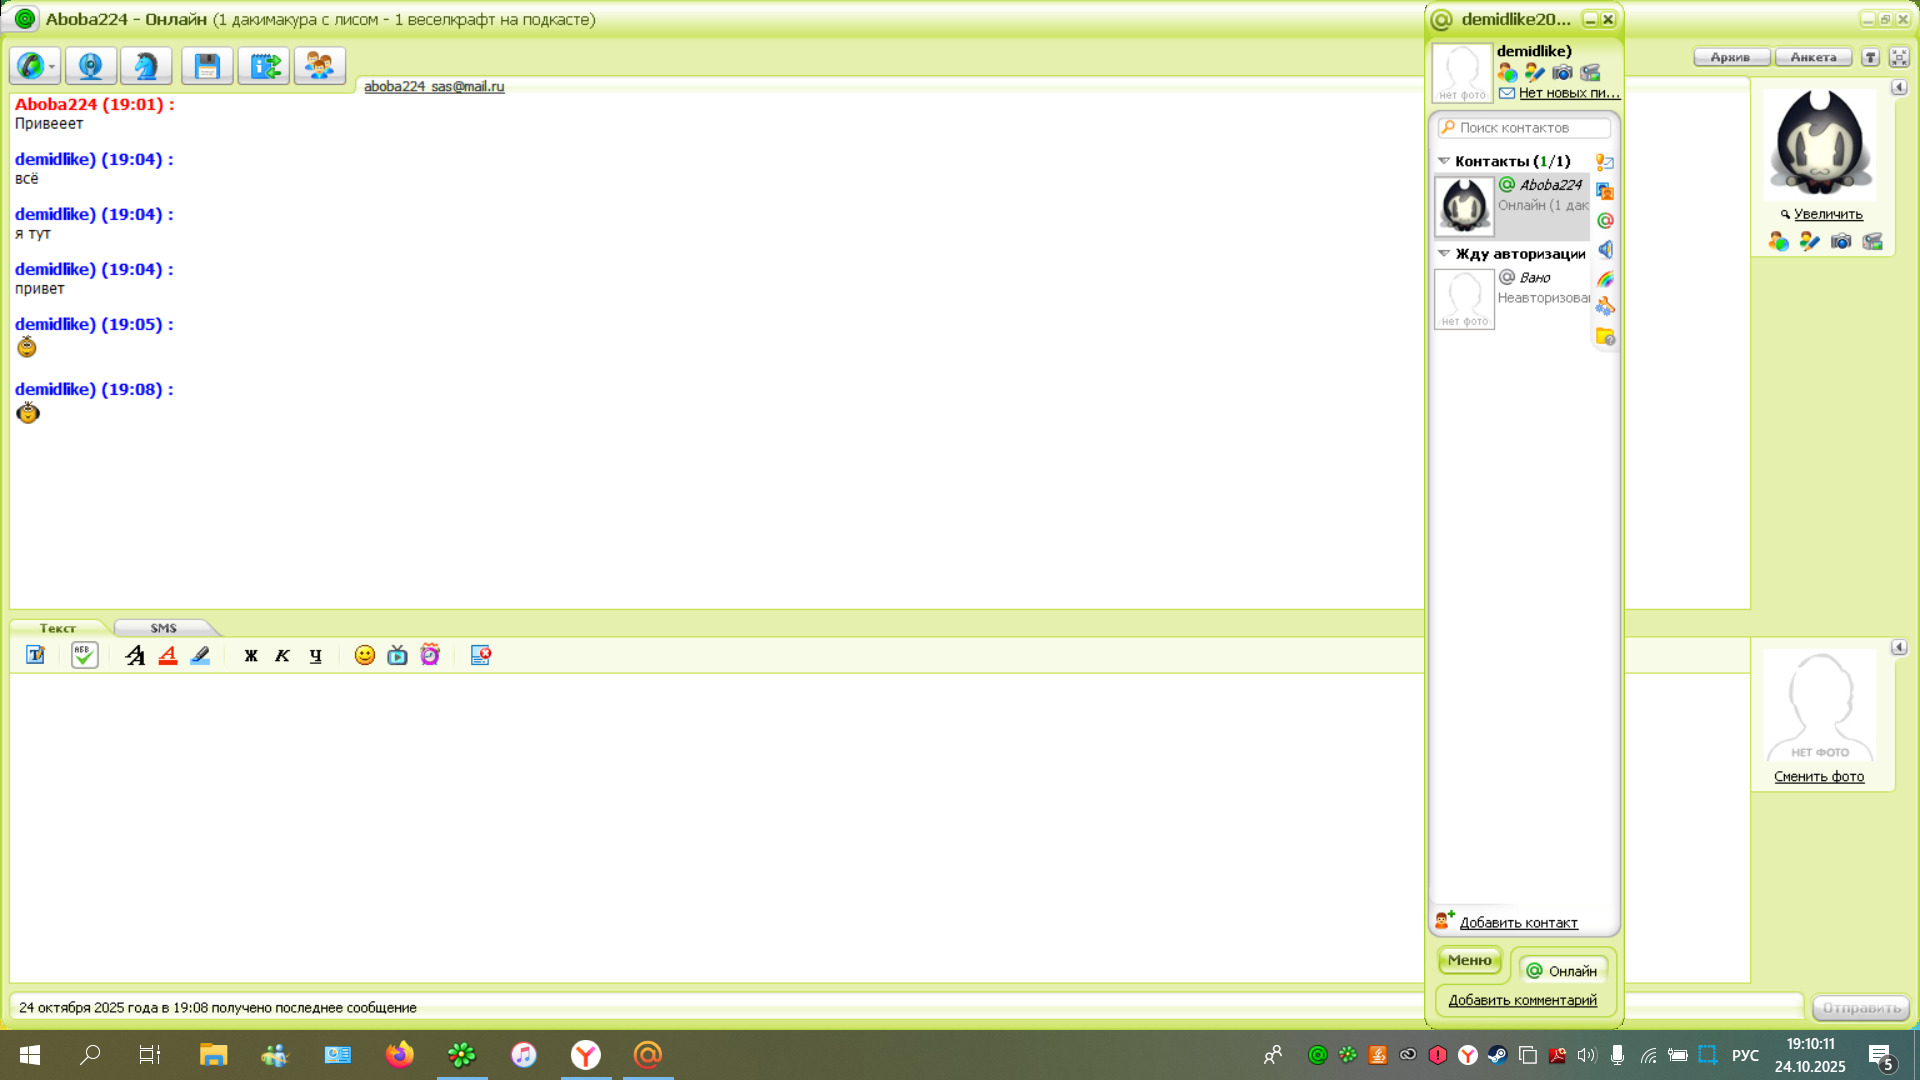The image size is (1920, 1080).
Task: Toggle the spell check ABC button
Action: pyautogui.click(x=84, y=655)
